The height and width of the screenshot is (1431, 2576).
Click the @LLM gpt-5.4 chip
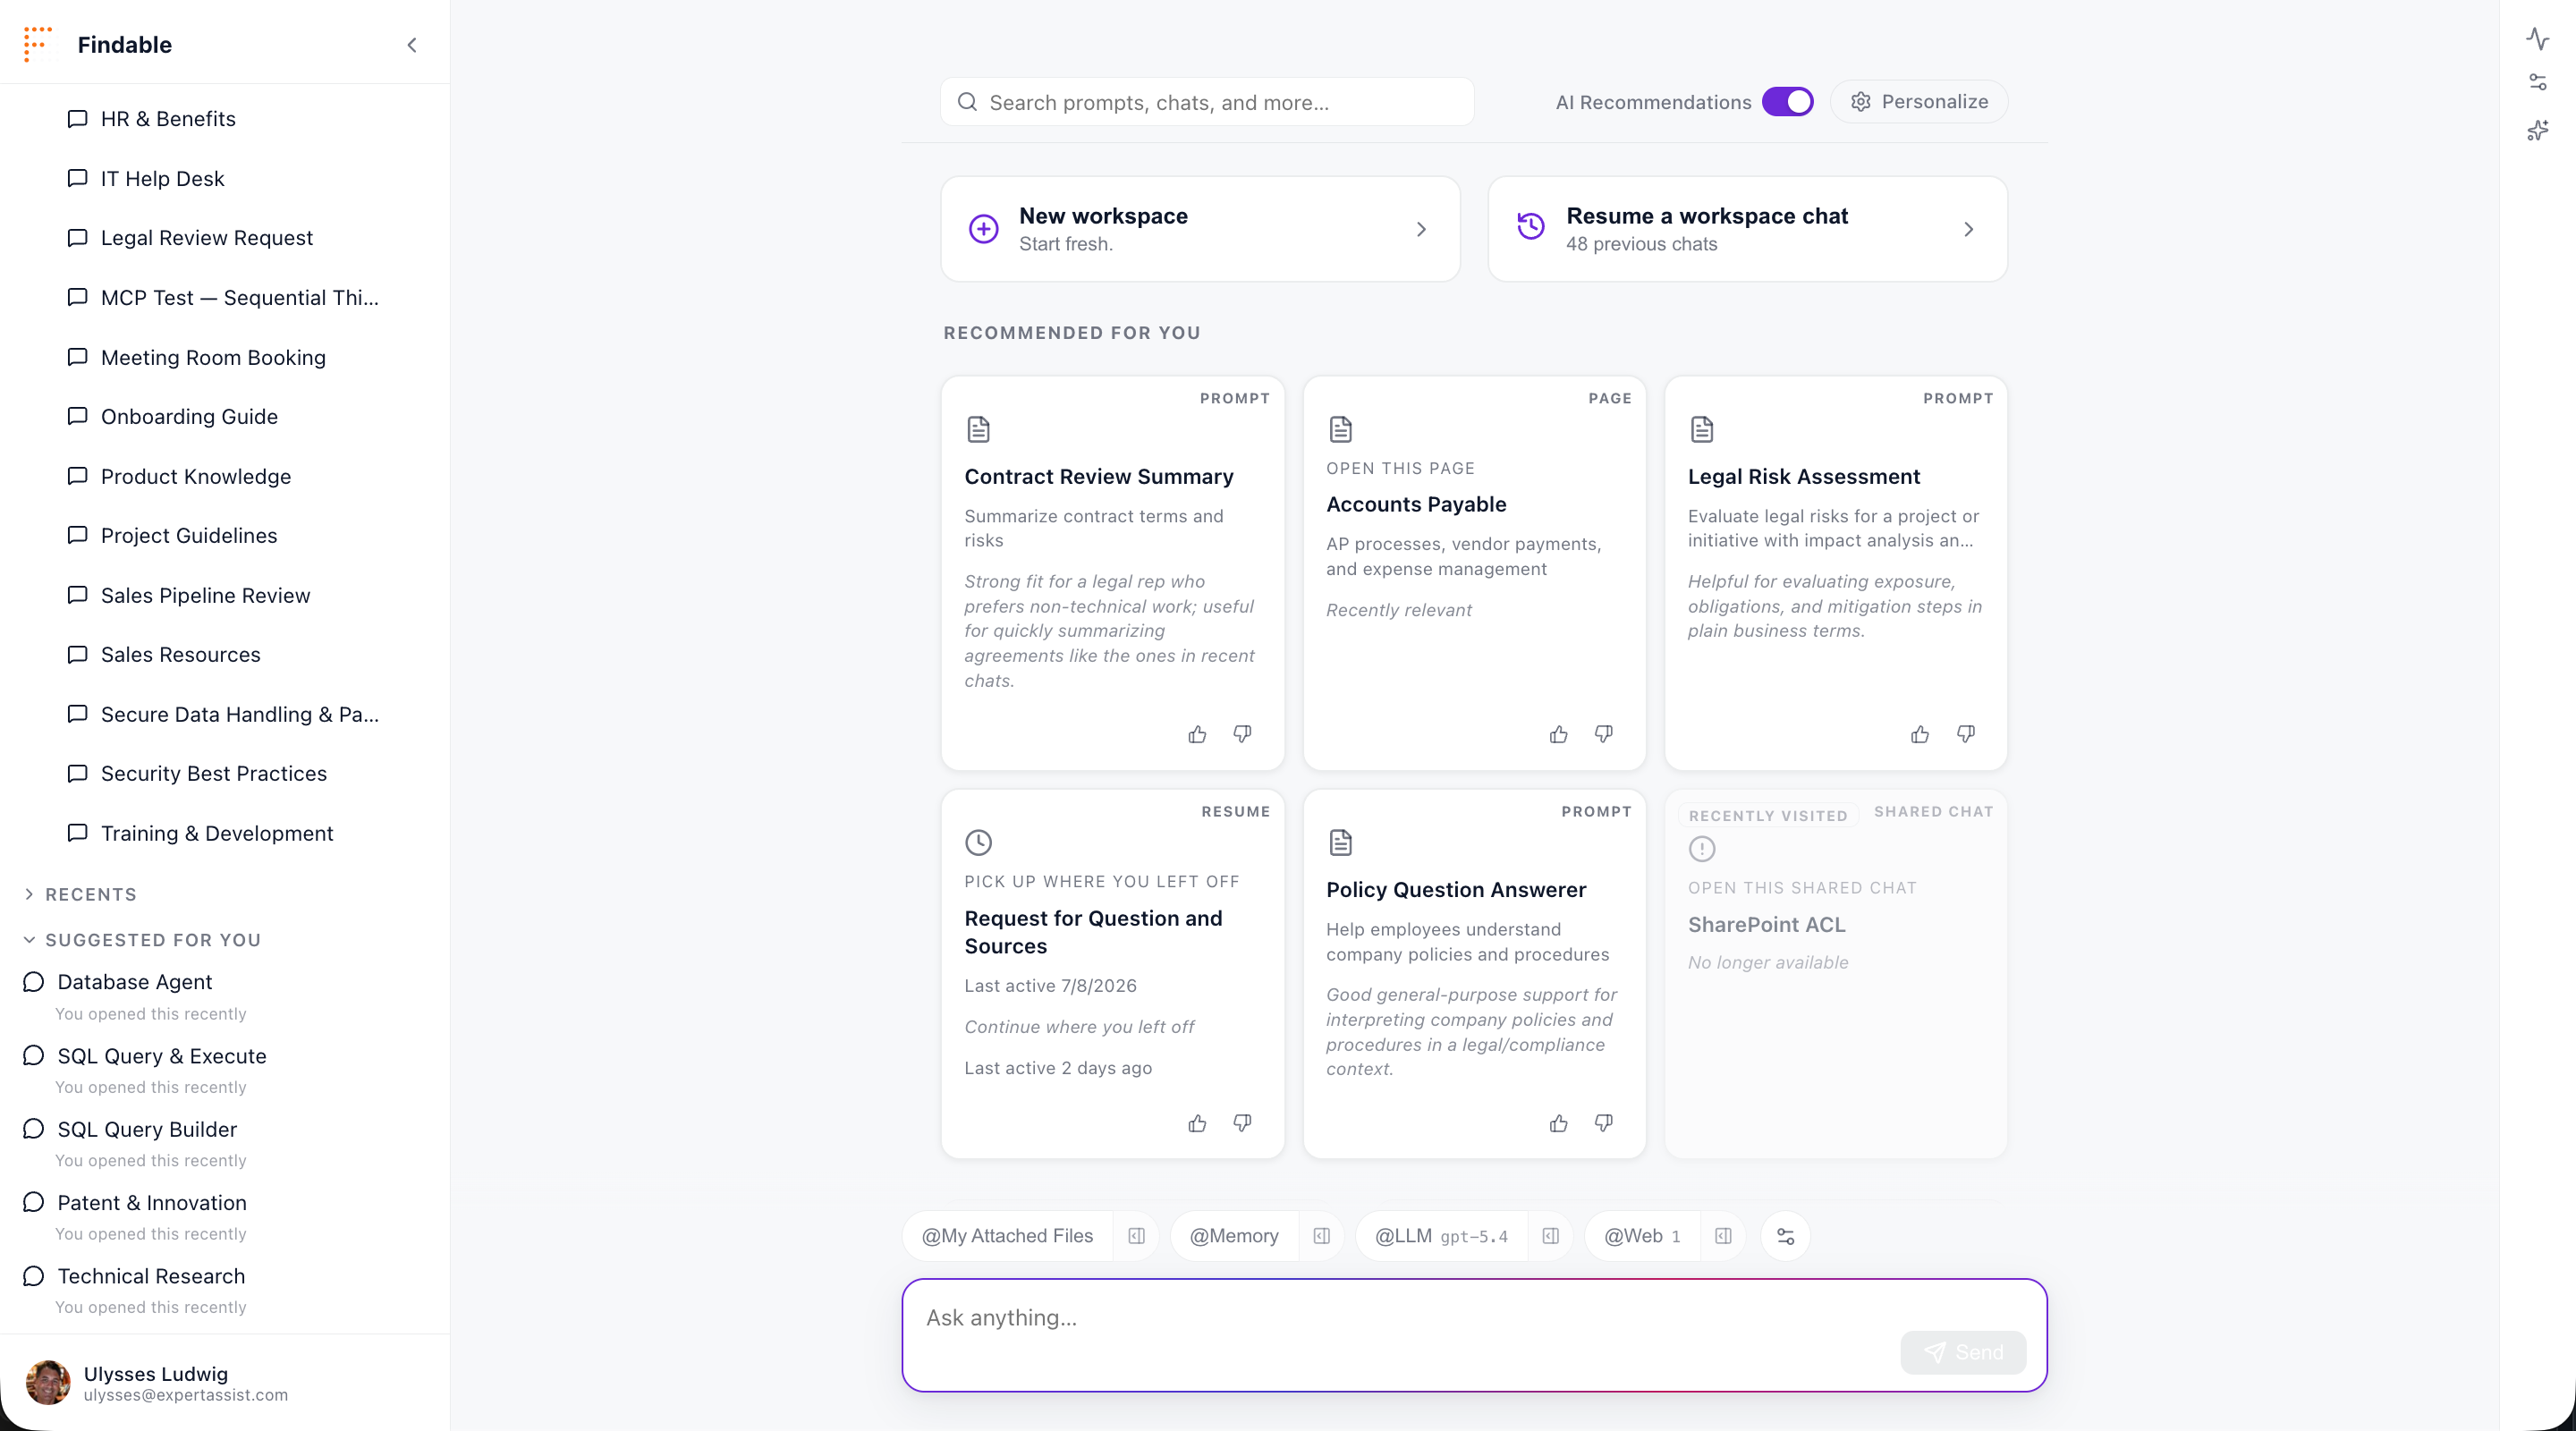(x=1441, y=1236)
